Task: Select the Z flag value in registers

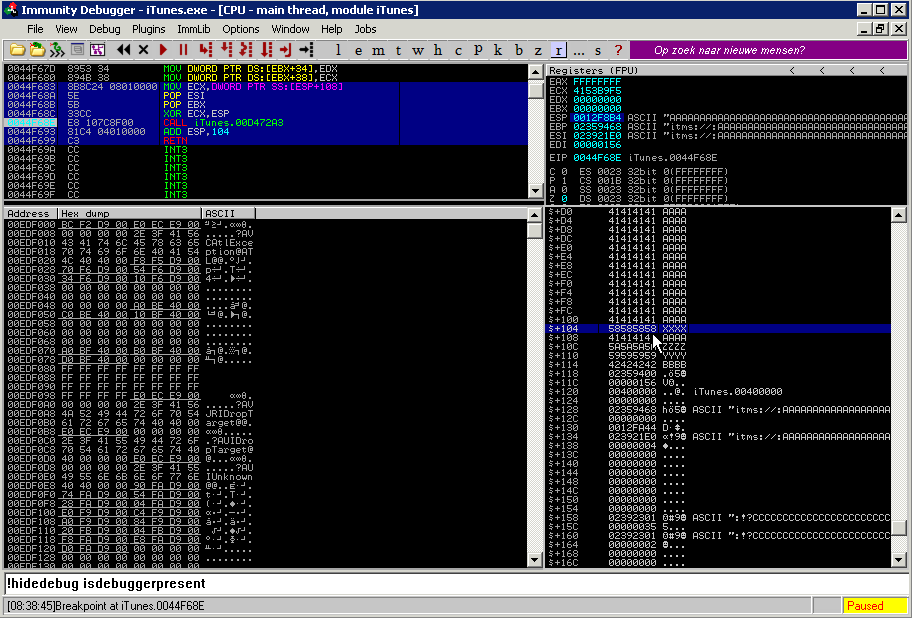Action: (563, 198)
